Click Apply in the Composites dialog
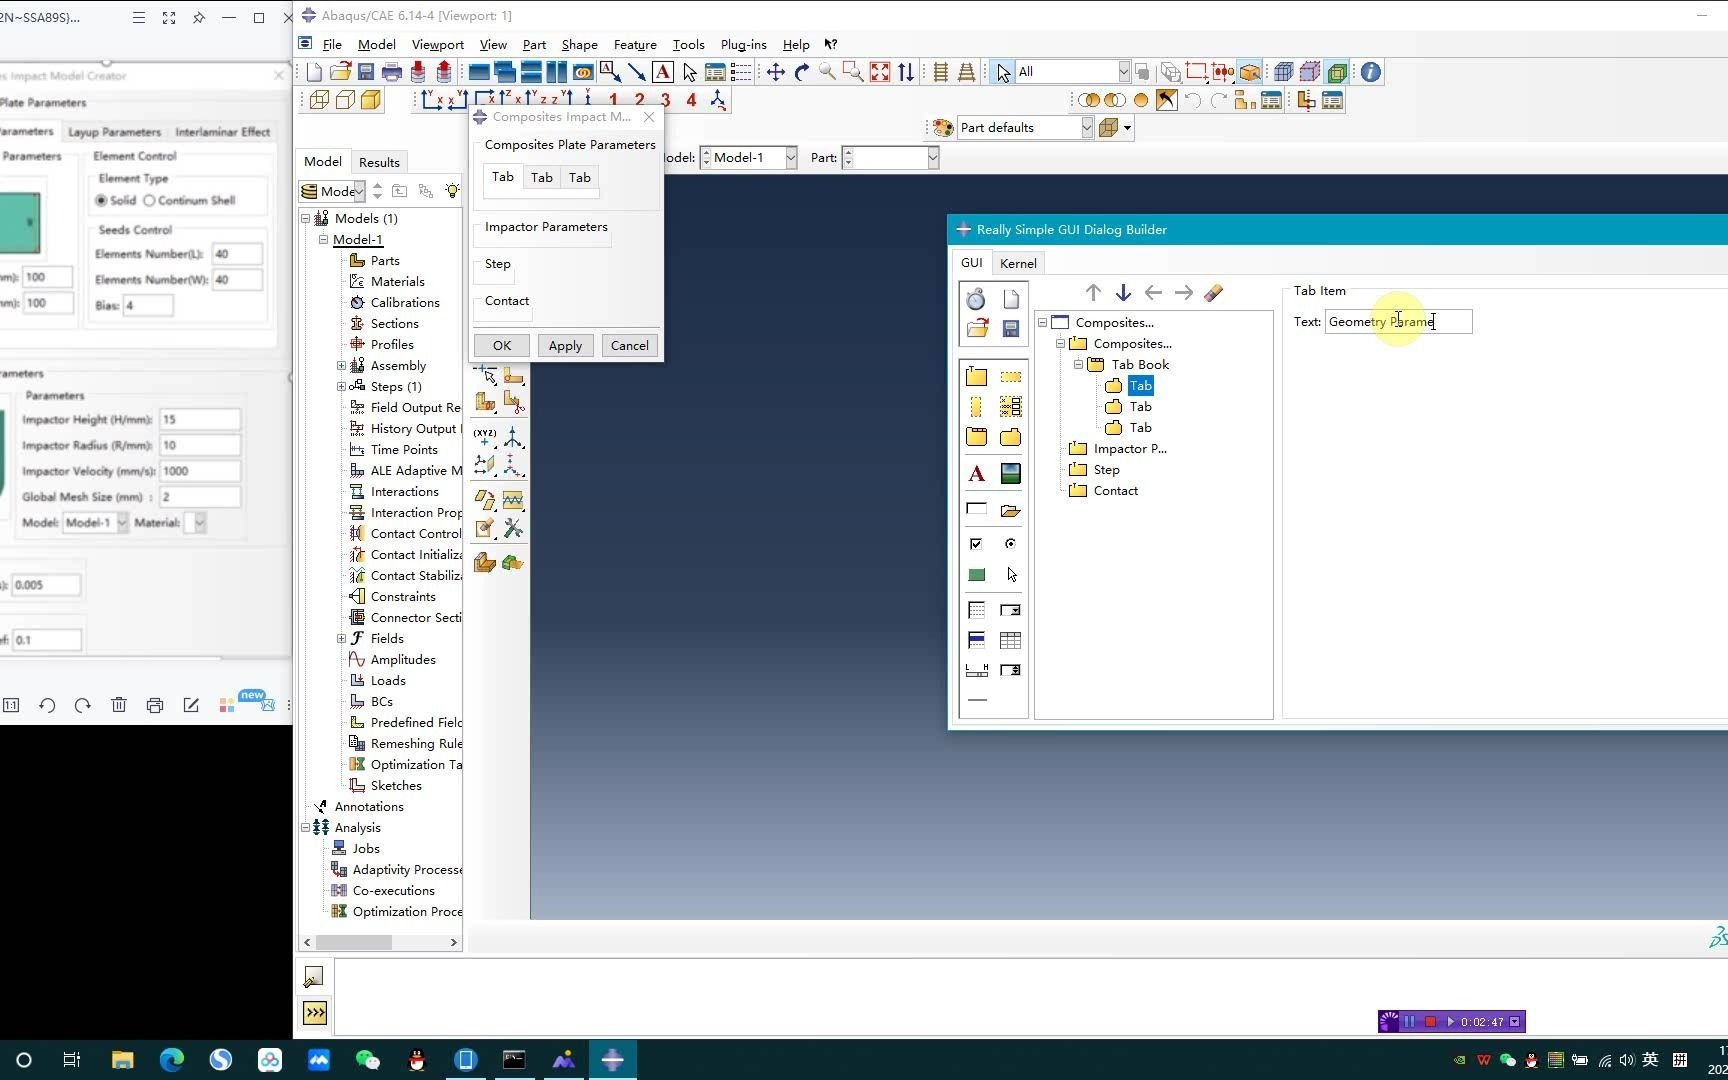Screen dimensions: 1728x1080 (x=565, y=345)
